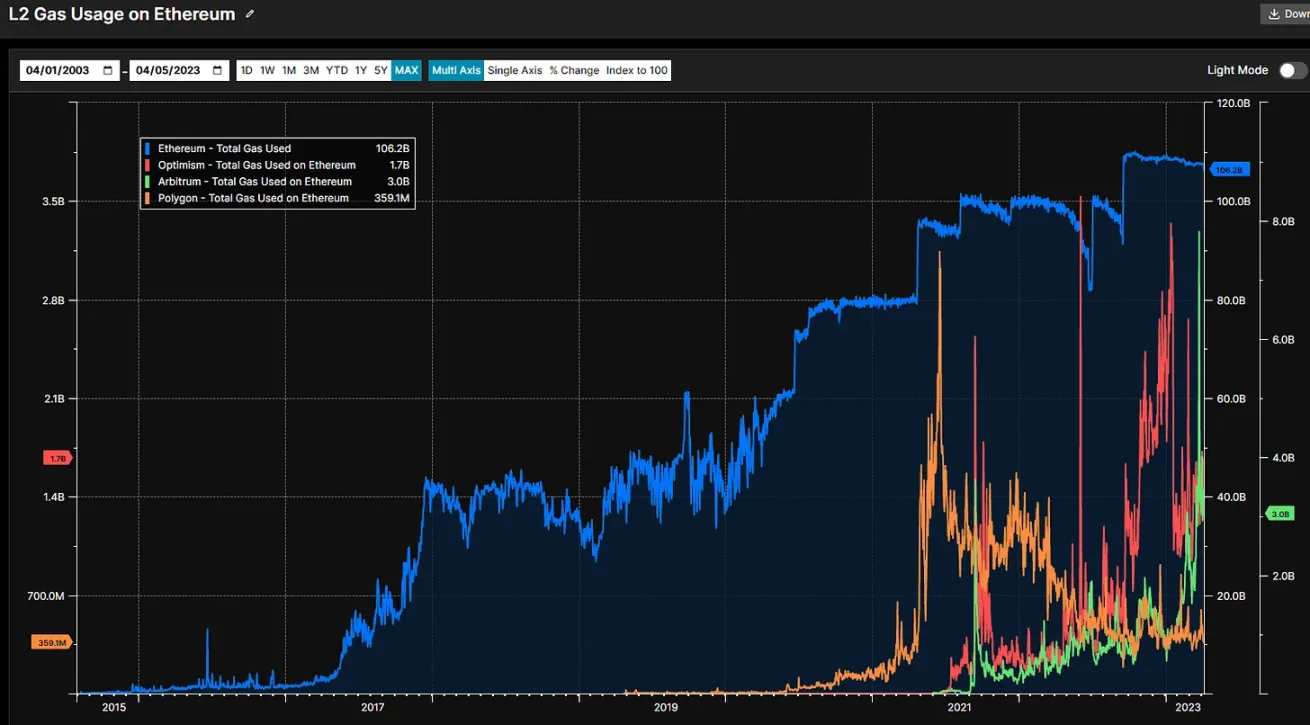Click the green 3.0B Arbitrum axis tag
Image resolution: width=1310 pixels, height=725 pixels.
pos(1280,514)
